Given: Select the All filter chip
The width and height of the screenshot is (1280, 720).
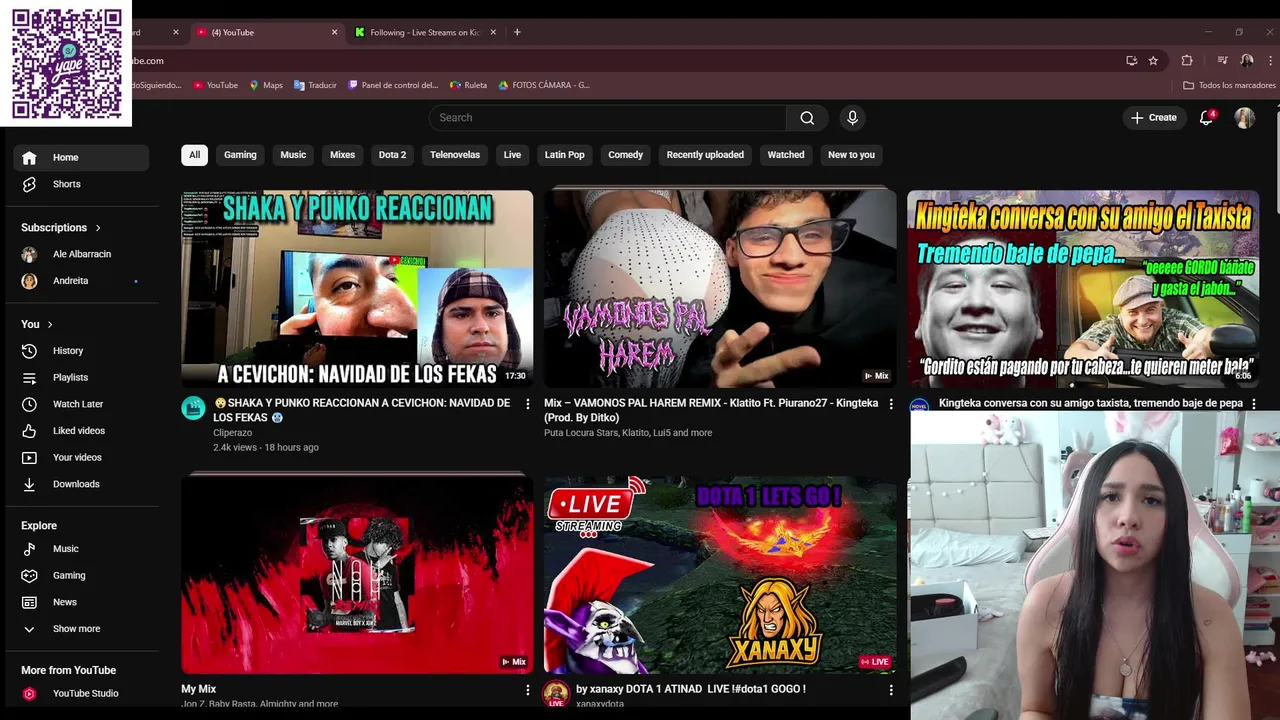Looking at the screenshot, I should tap(194, 155).
